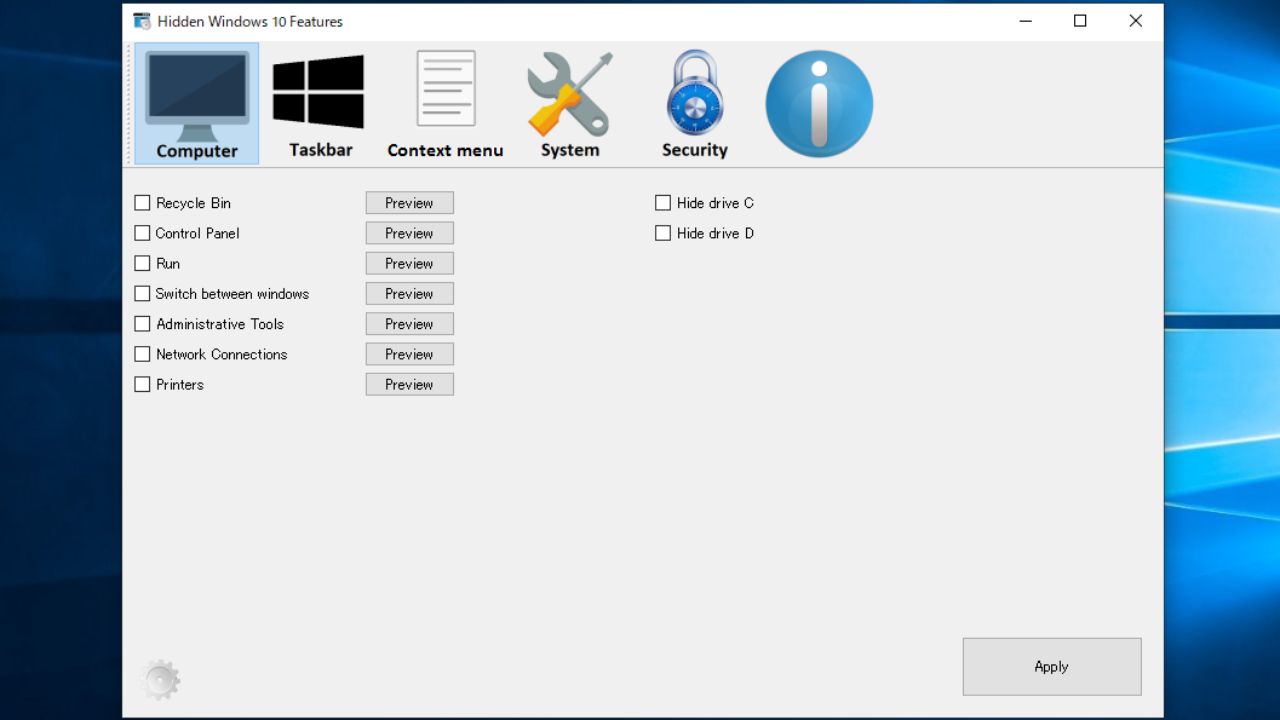
Task: Check Switch between windows option
Action: pos(142,294)
